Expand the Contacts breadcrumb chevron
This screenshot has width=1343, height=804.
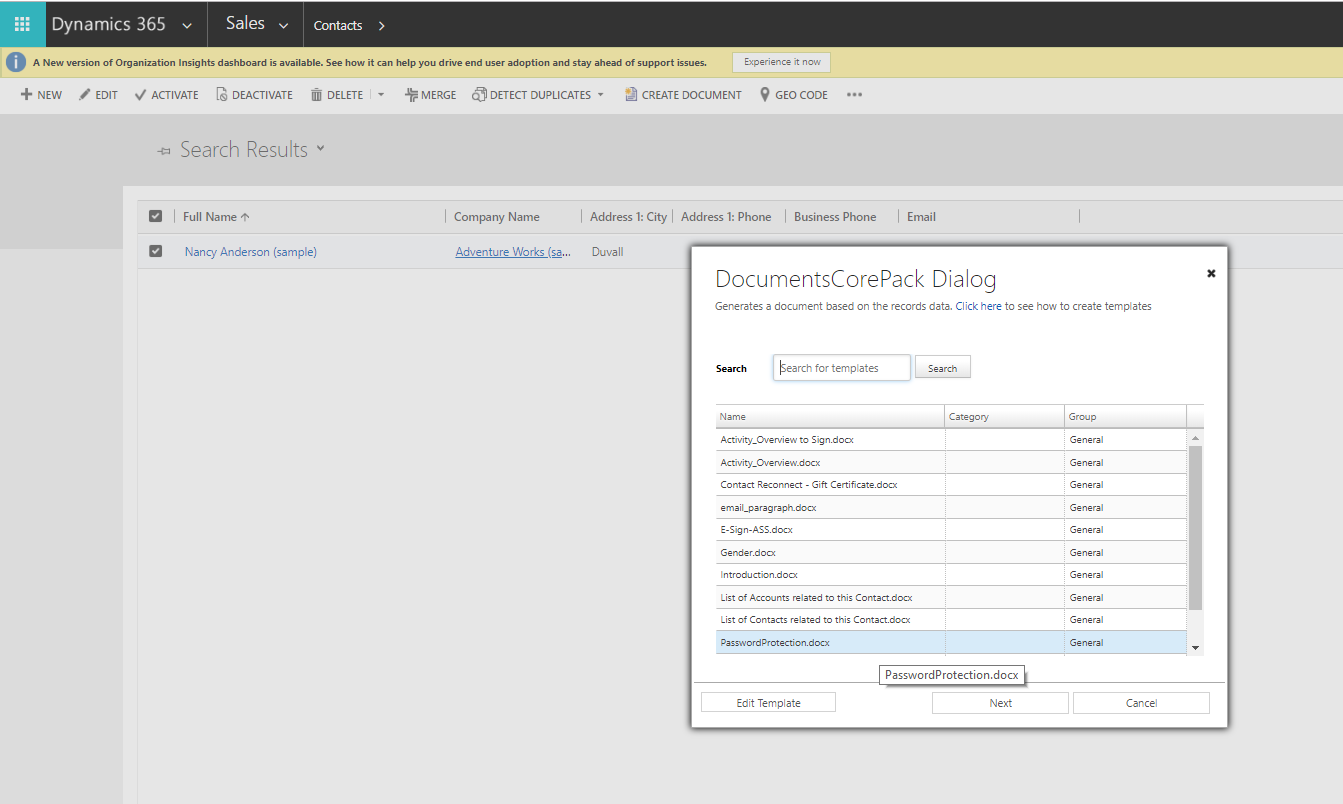(x=382, y=26)
